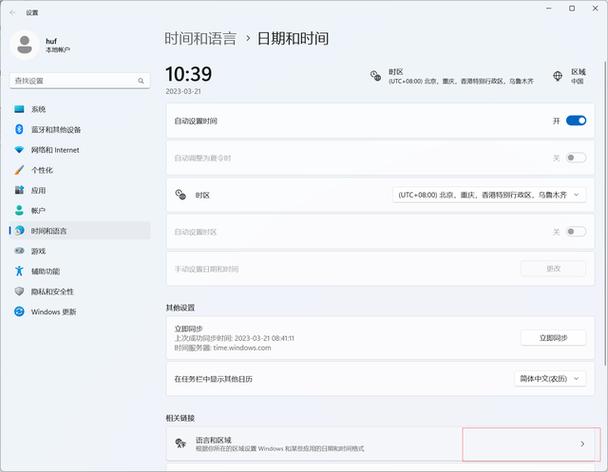Click the clock icon in 时区 row
This screenshot has width=608, height=472.
181,195
